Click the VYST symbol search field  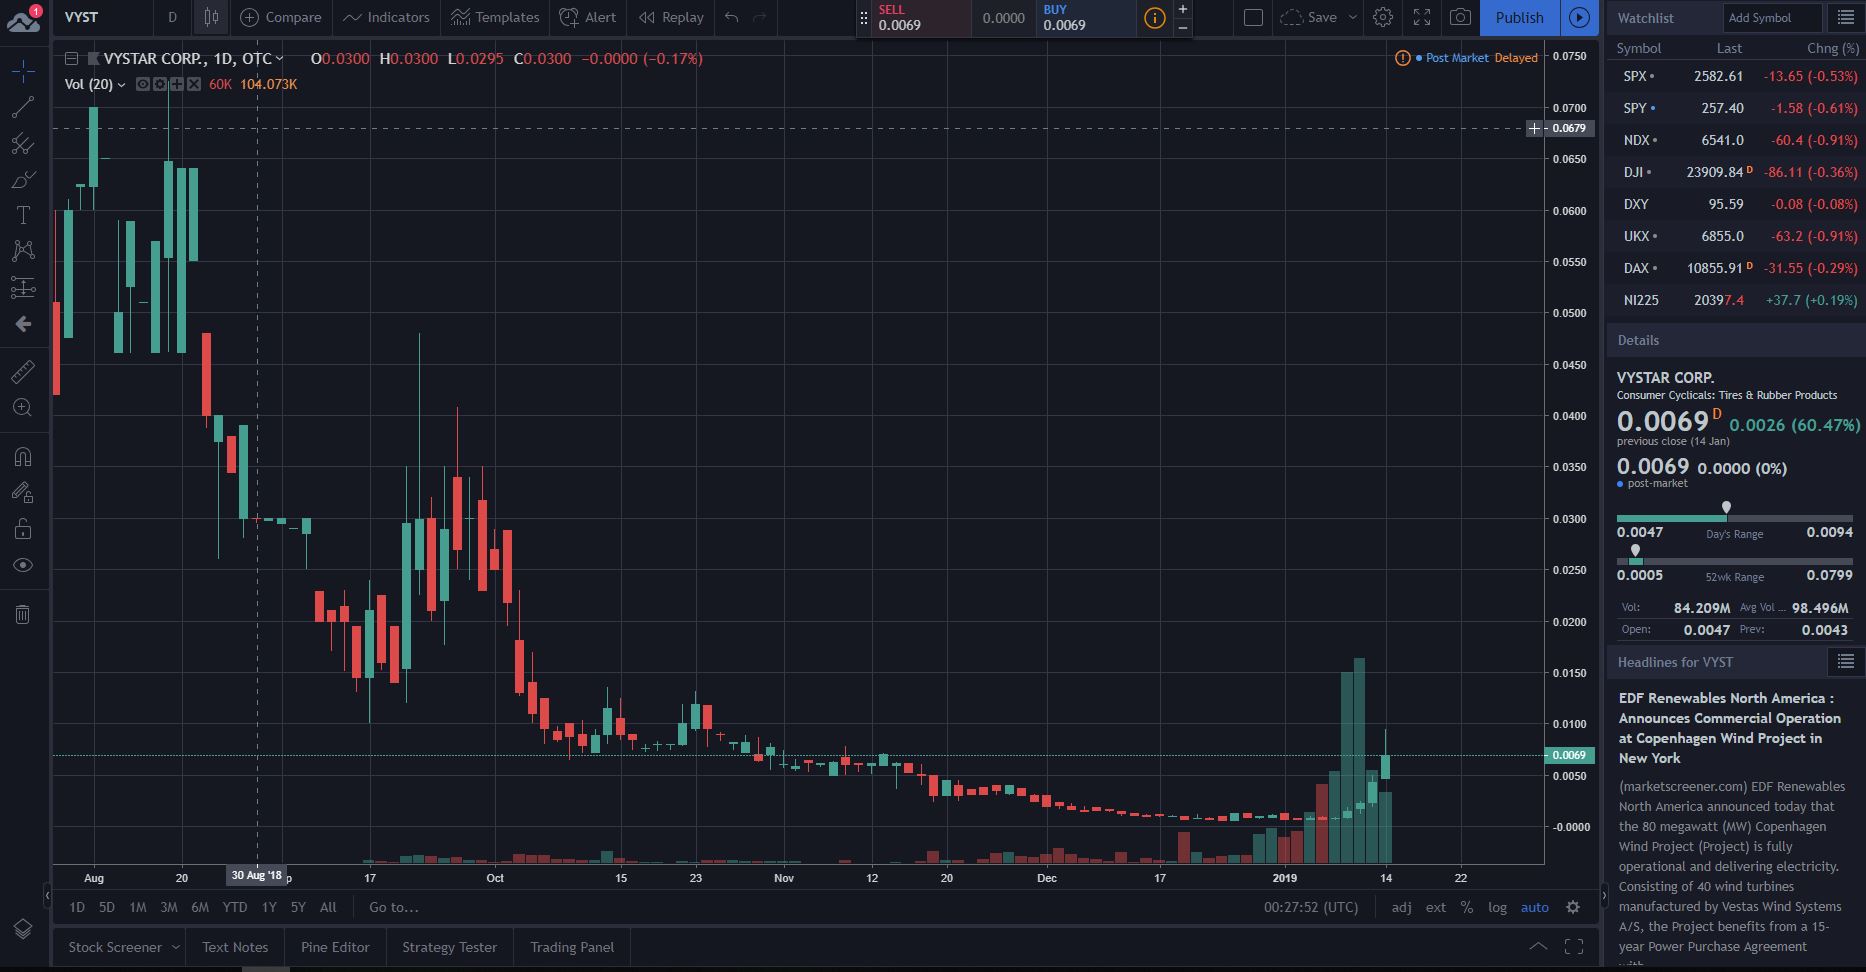(102, 17)
